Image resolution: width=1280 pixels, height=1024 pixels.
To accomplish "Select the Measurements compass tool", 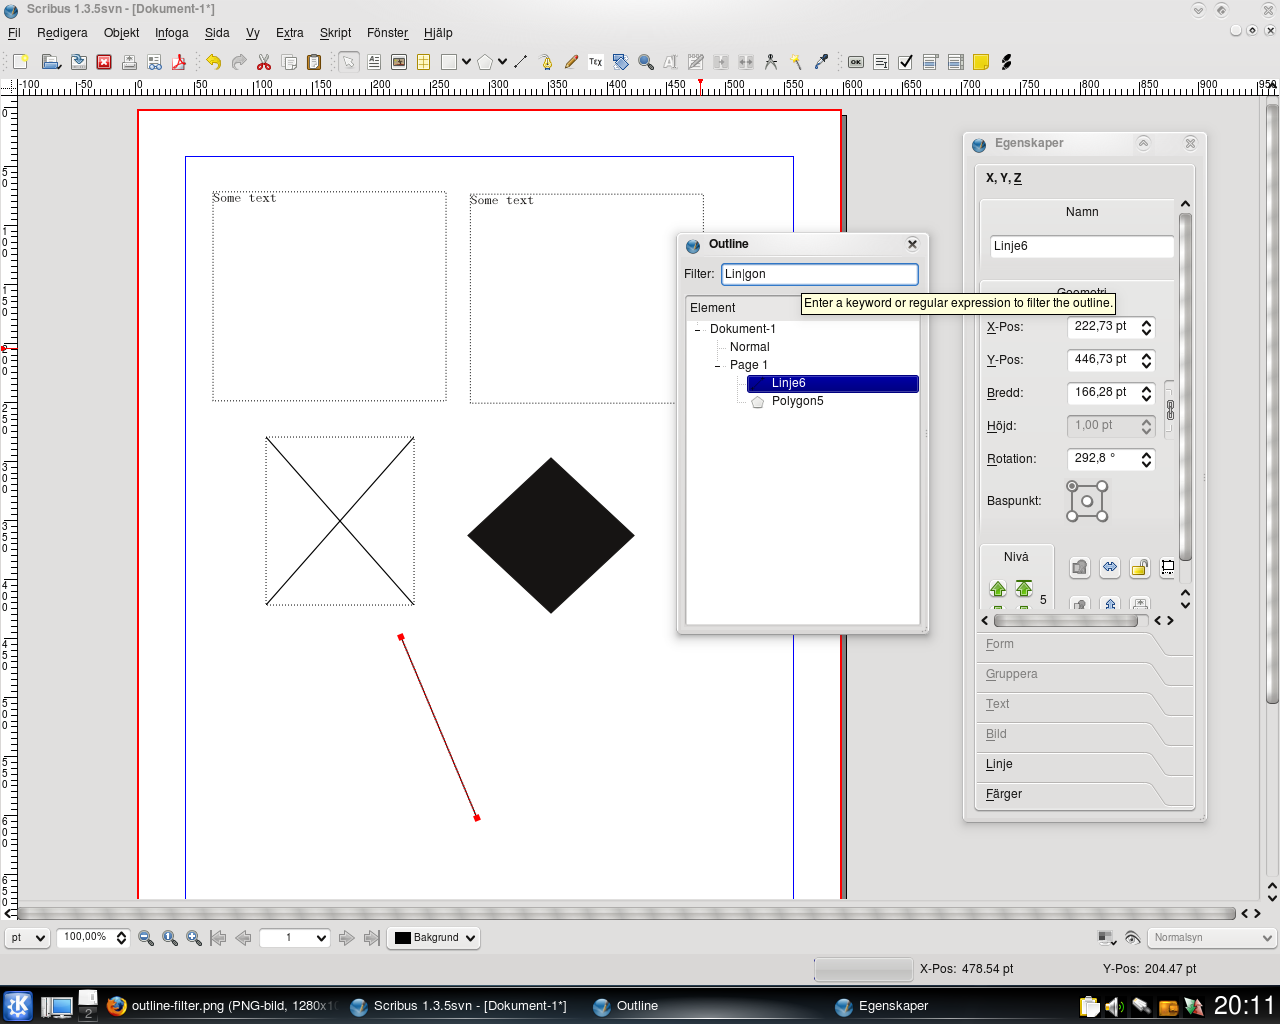I will tap(771, 62).
